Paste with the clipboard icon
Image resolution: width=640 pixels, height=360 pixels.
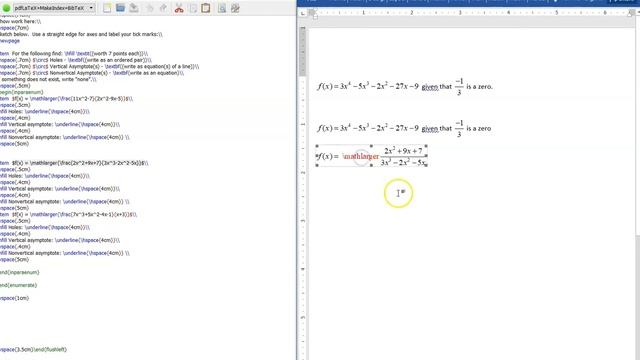206,8
